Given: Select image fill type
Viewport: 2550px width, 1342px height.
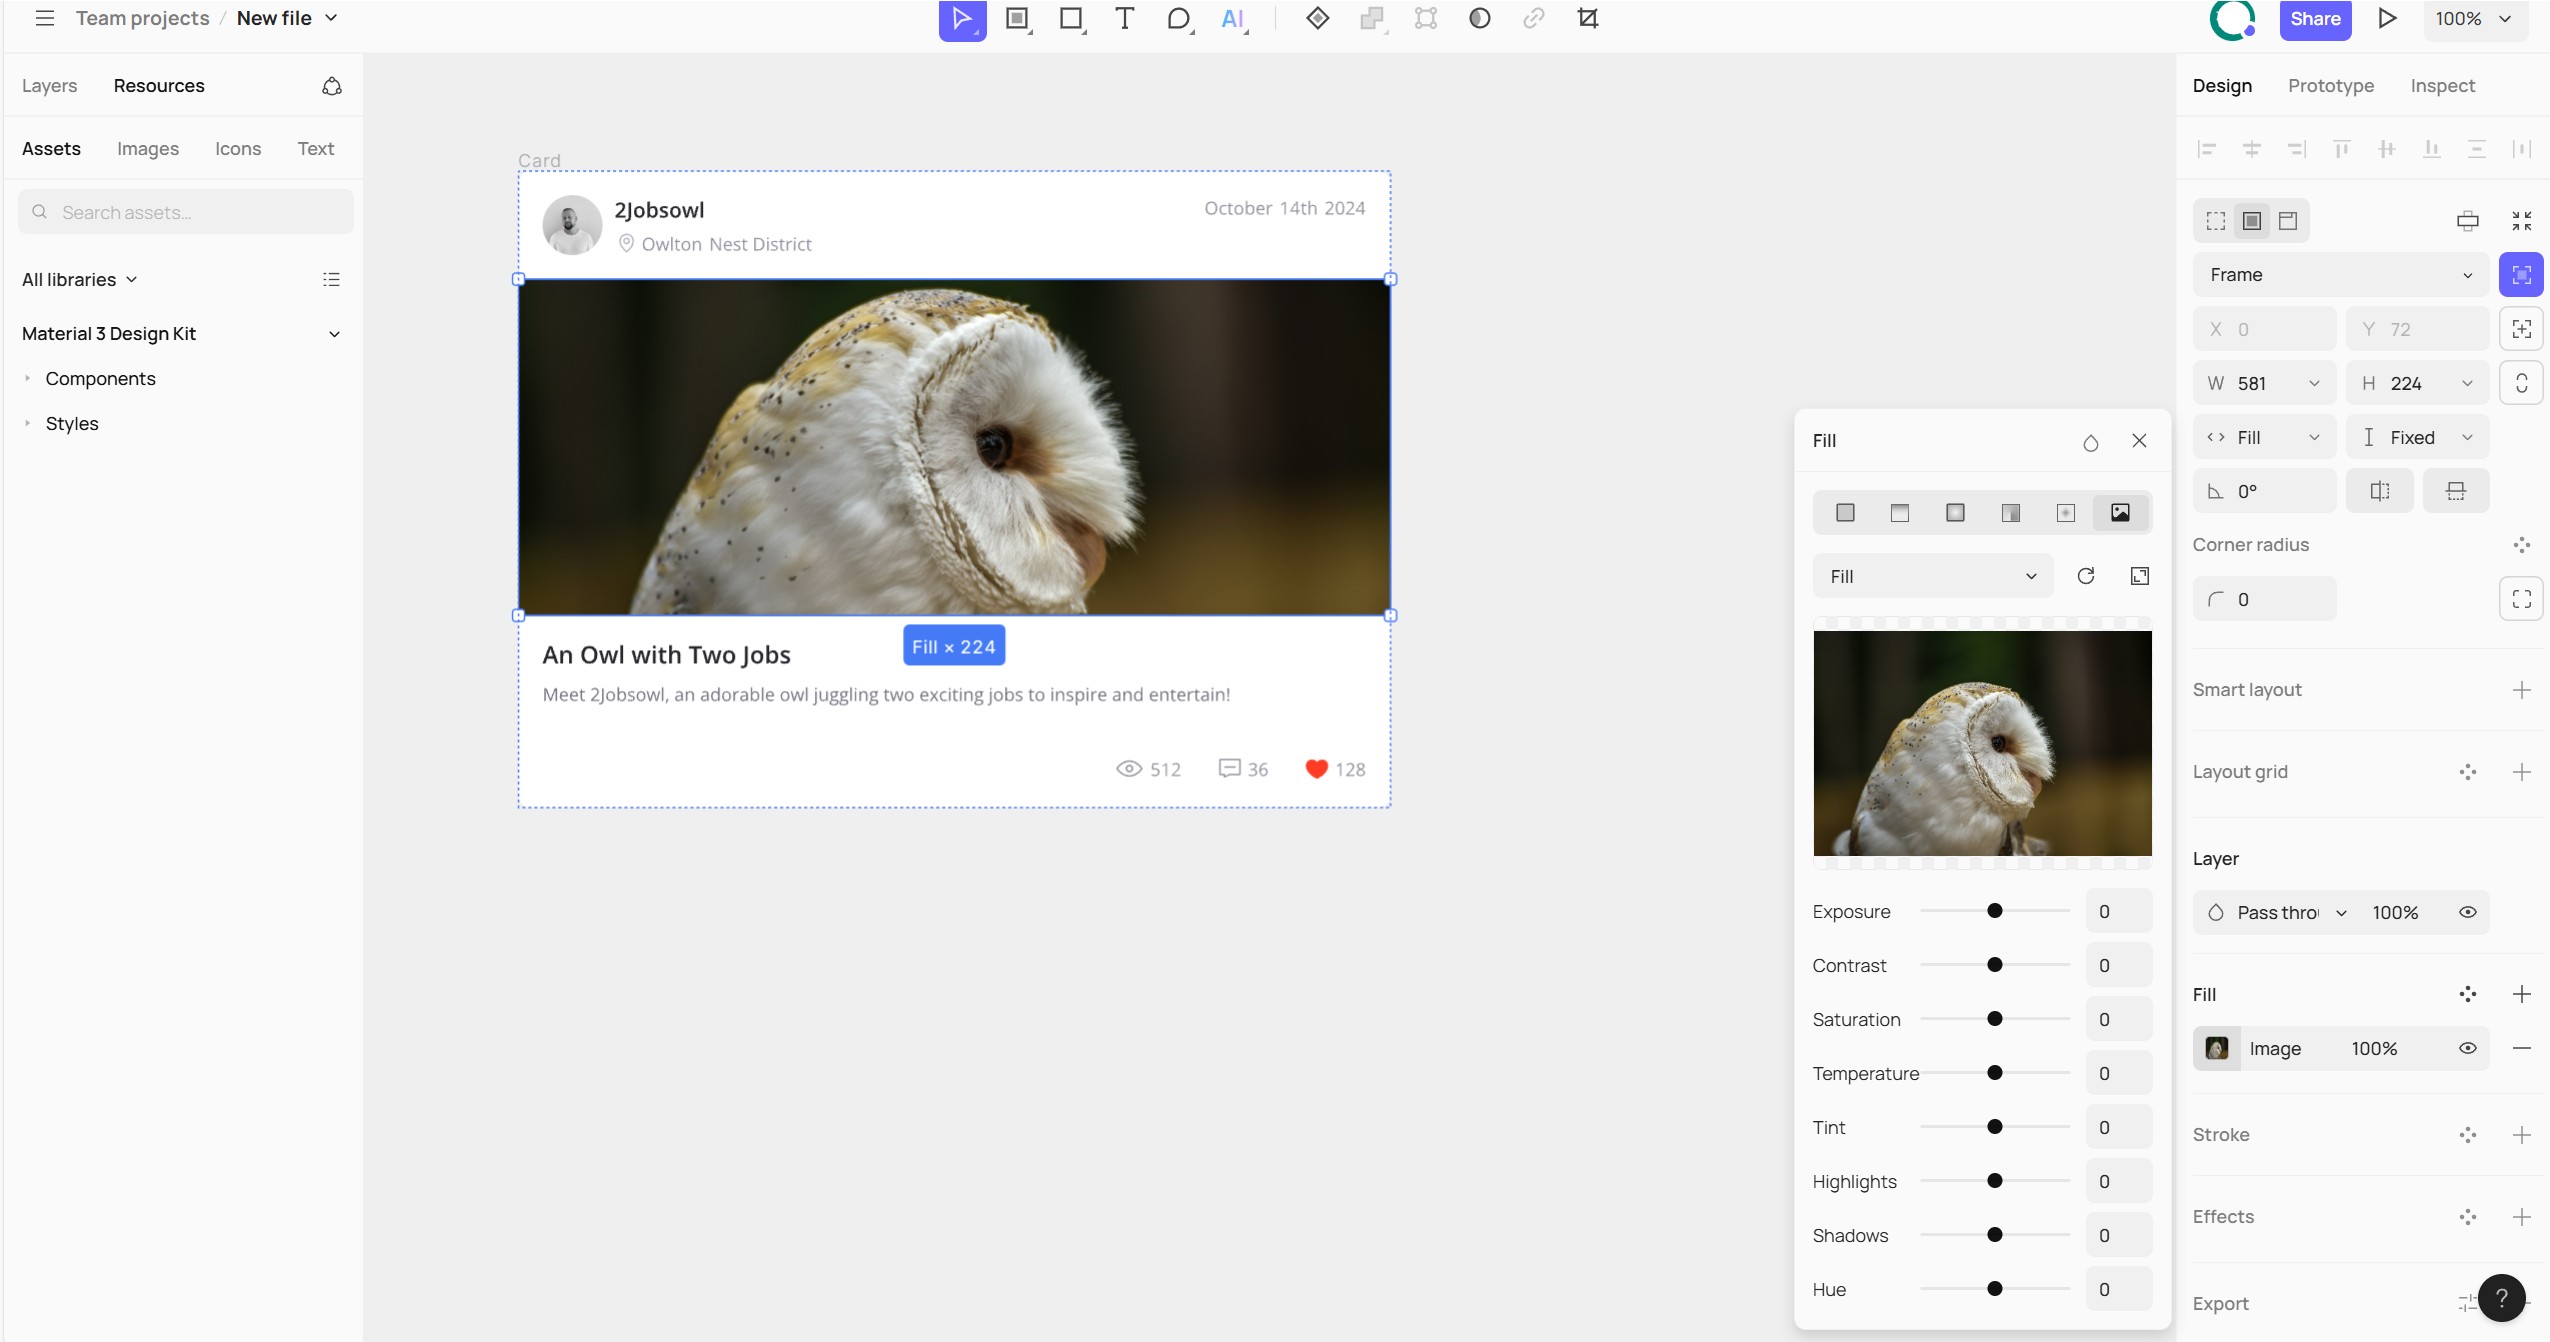Looking at the screenshot, I should pos(2119,513).
